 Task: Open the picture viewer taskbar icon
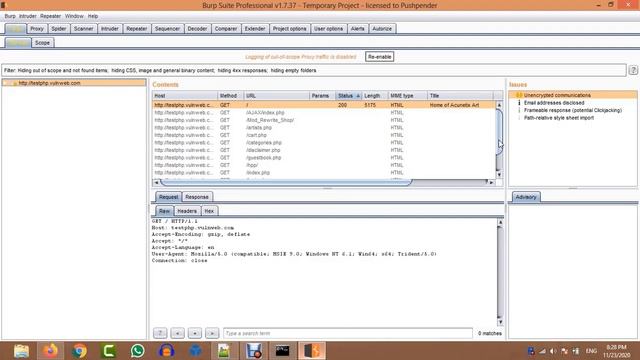(x=224, y=351)
